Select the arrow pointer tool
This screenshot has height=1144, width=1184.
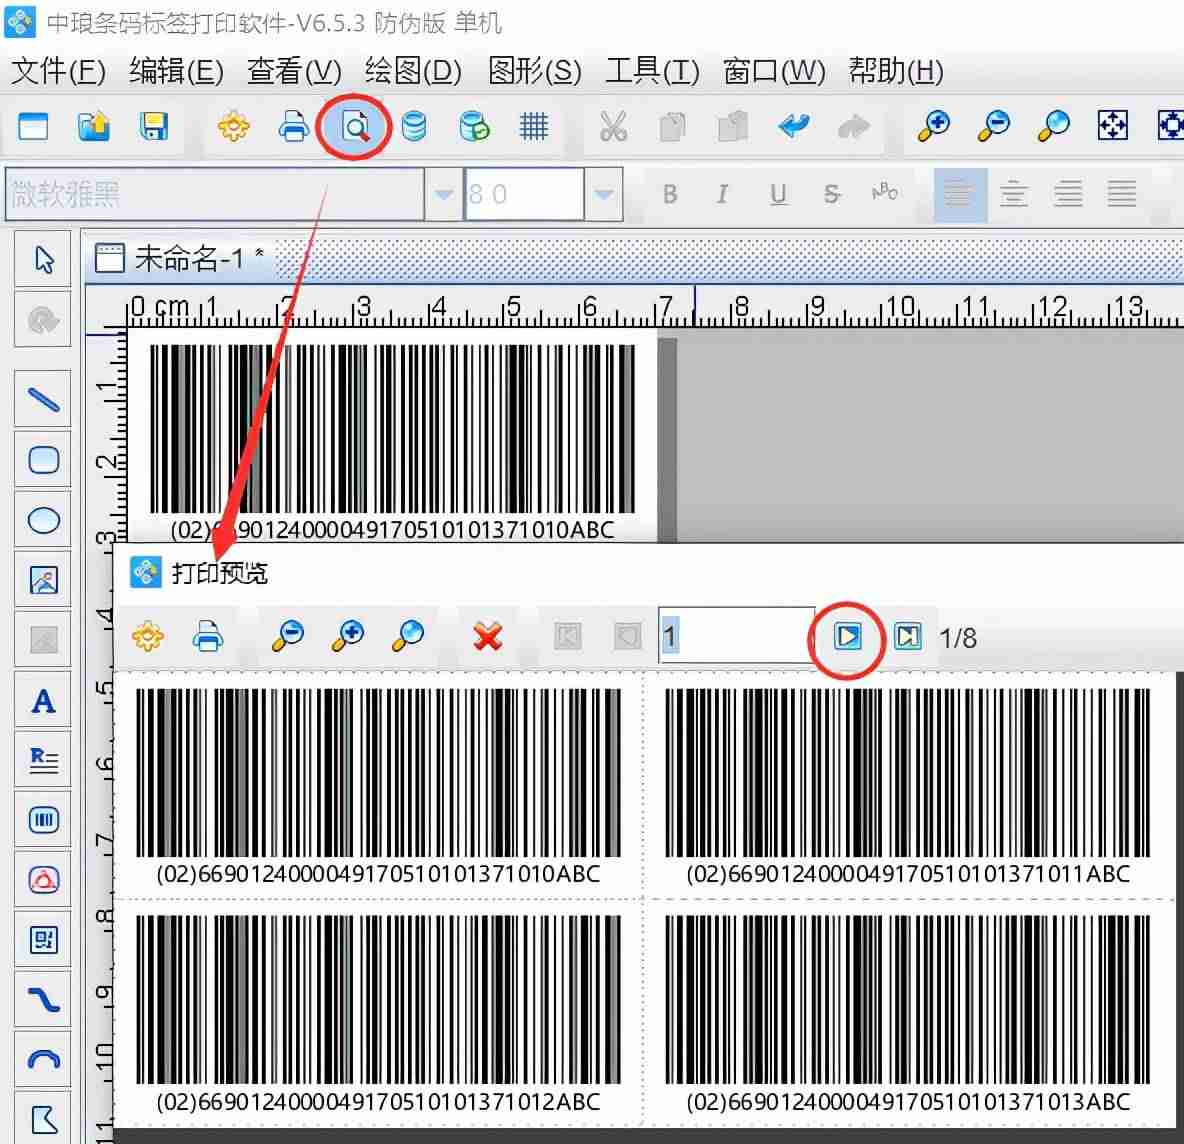[43, 259]
